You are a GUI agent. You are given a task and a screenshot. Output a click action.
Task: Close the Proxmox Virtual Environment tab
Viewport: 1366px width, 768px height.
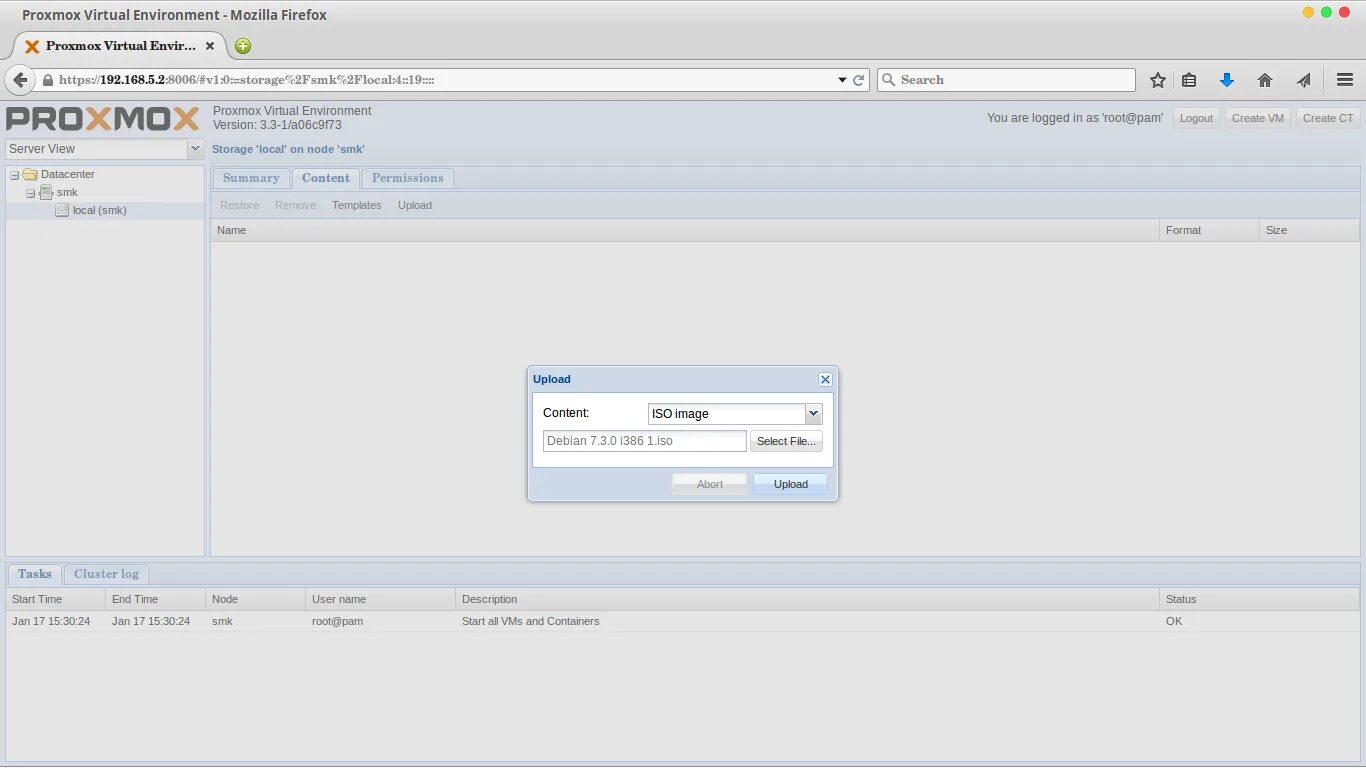point(210,46)
